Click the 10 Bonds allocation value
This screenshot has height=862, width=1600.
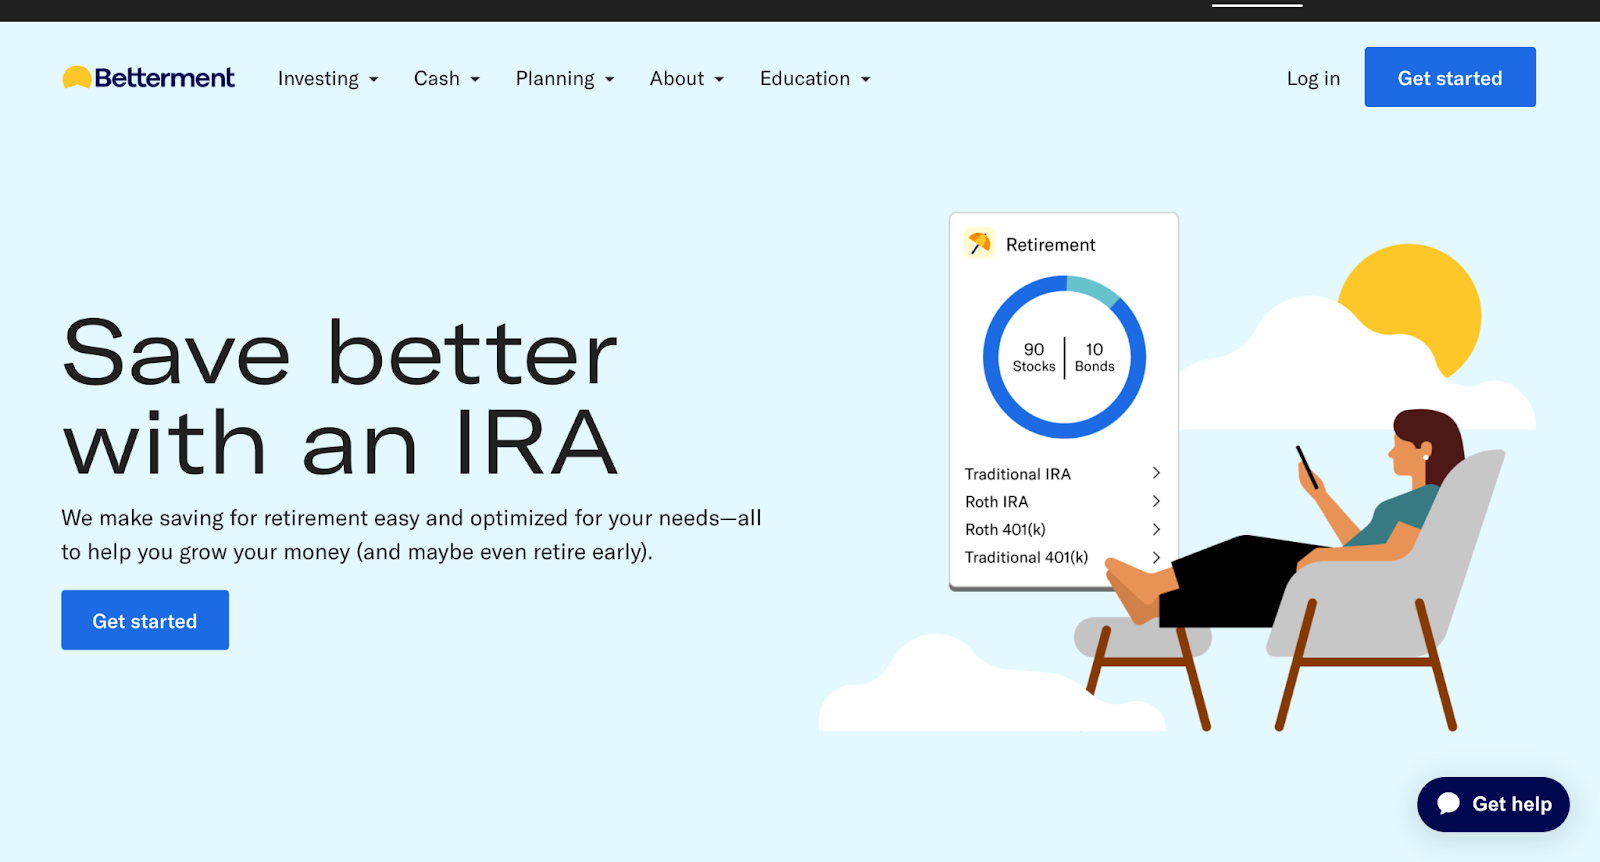1095,357
